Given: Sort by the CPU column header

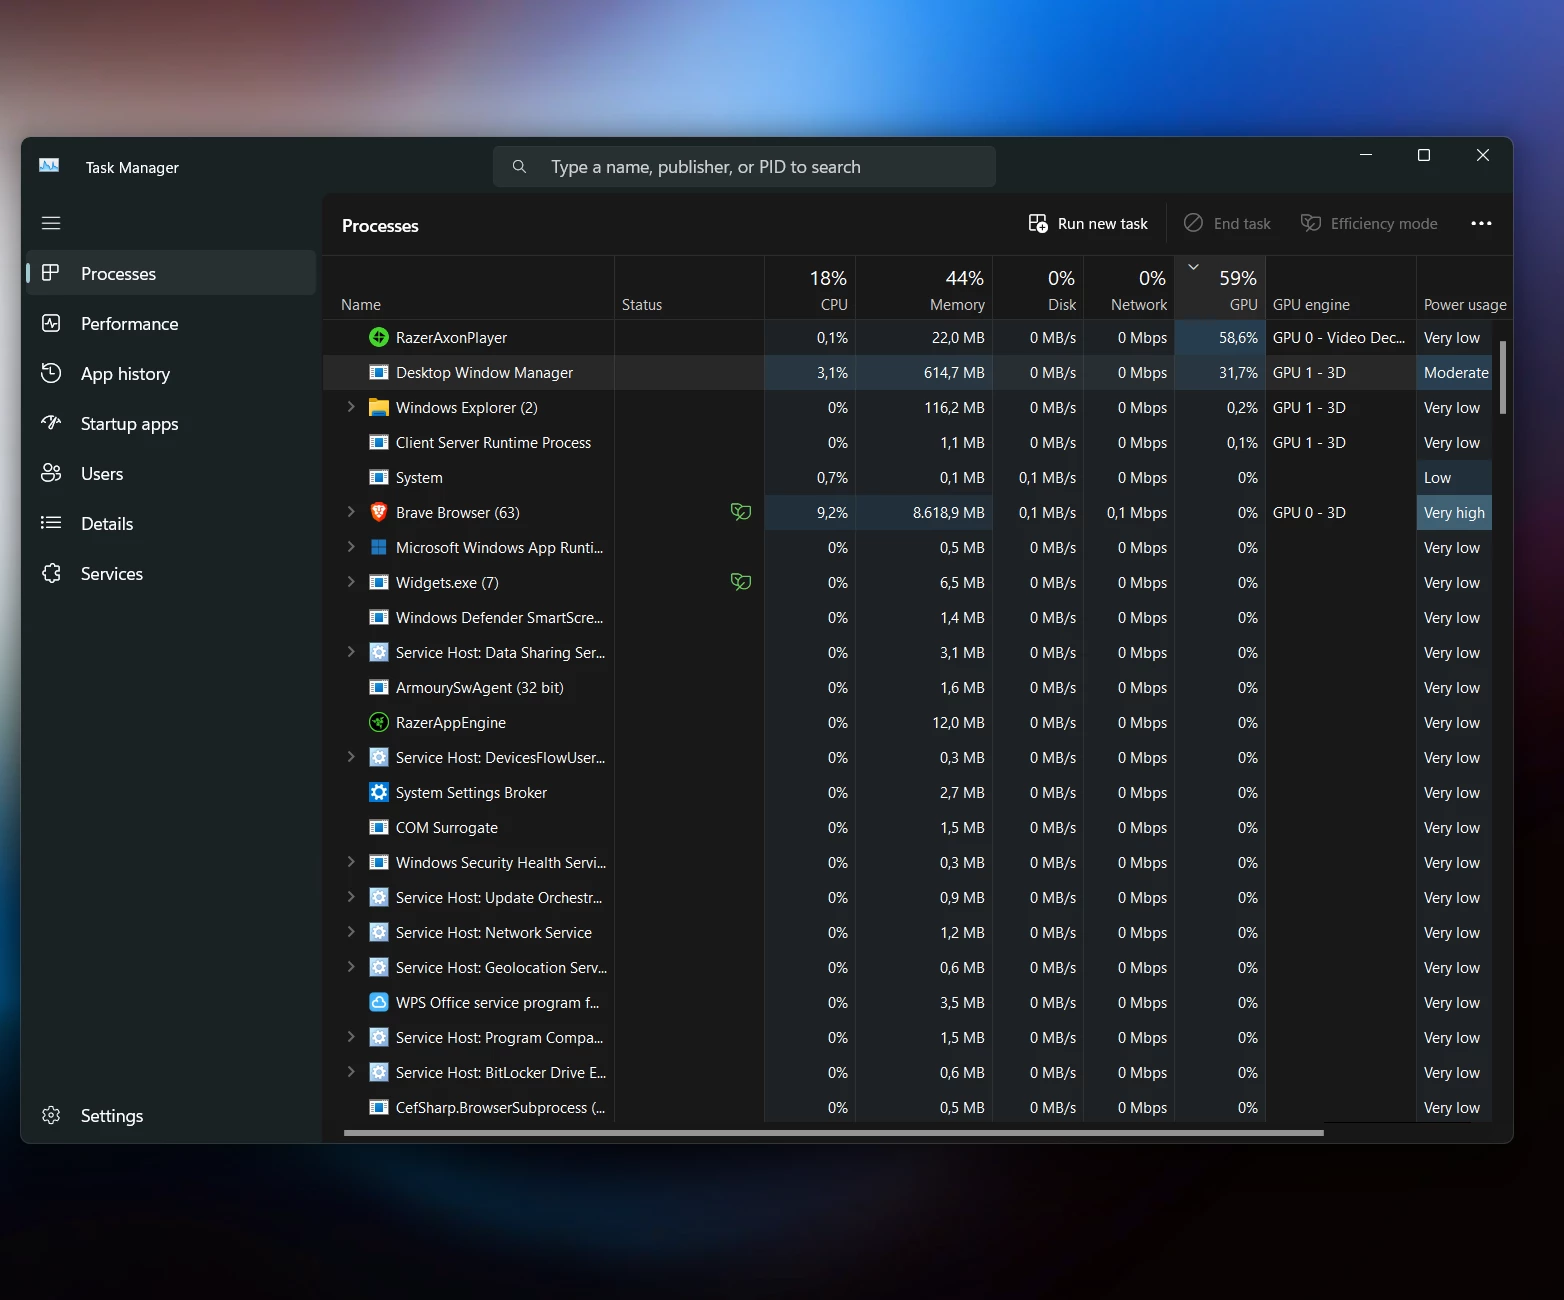Looking at the screenshot, I should tap(810, 288).
